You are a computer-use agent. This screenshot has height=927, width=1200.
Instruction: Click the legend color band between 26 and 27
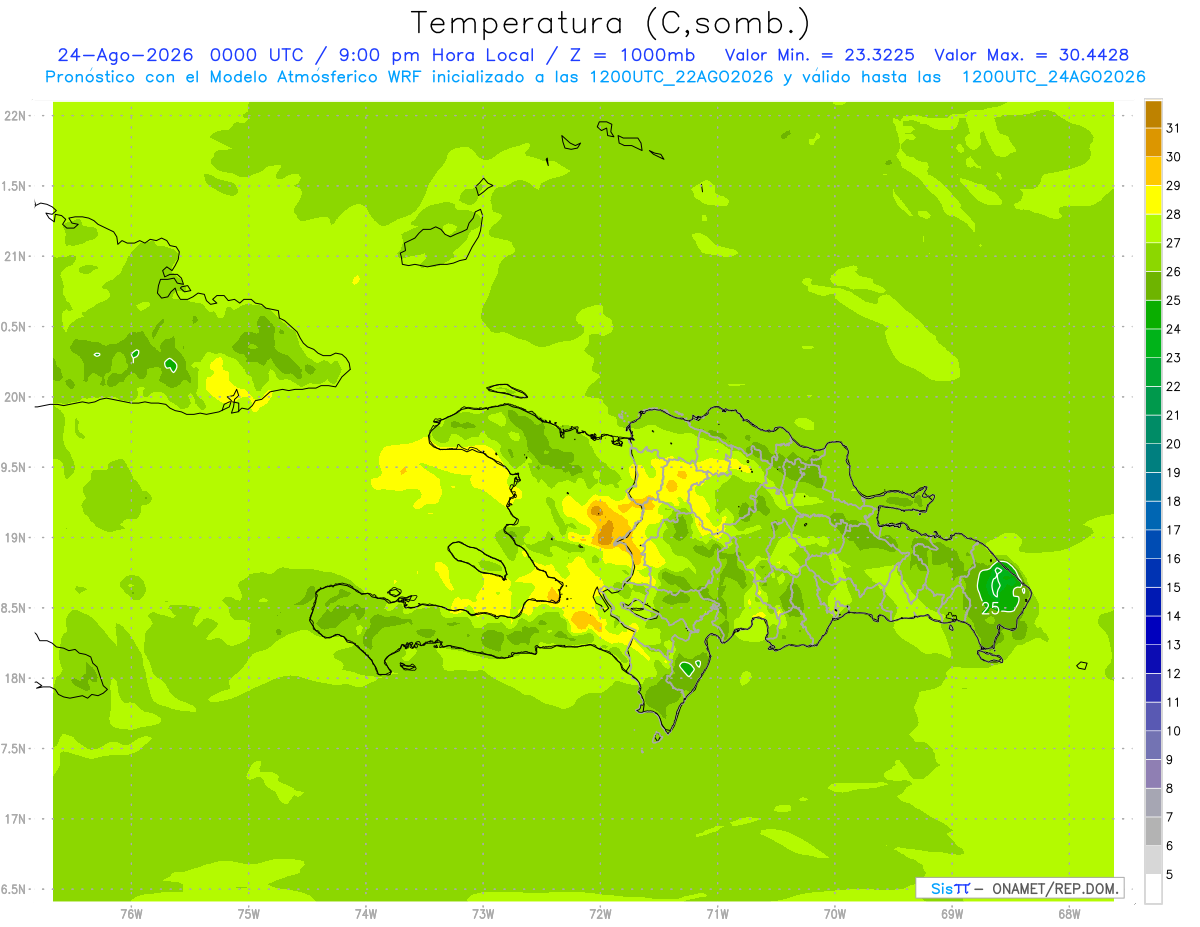click(1153, 258)
